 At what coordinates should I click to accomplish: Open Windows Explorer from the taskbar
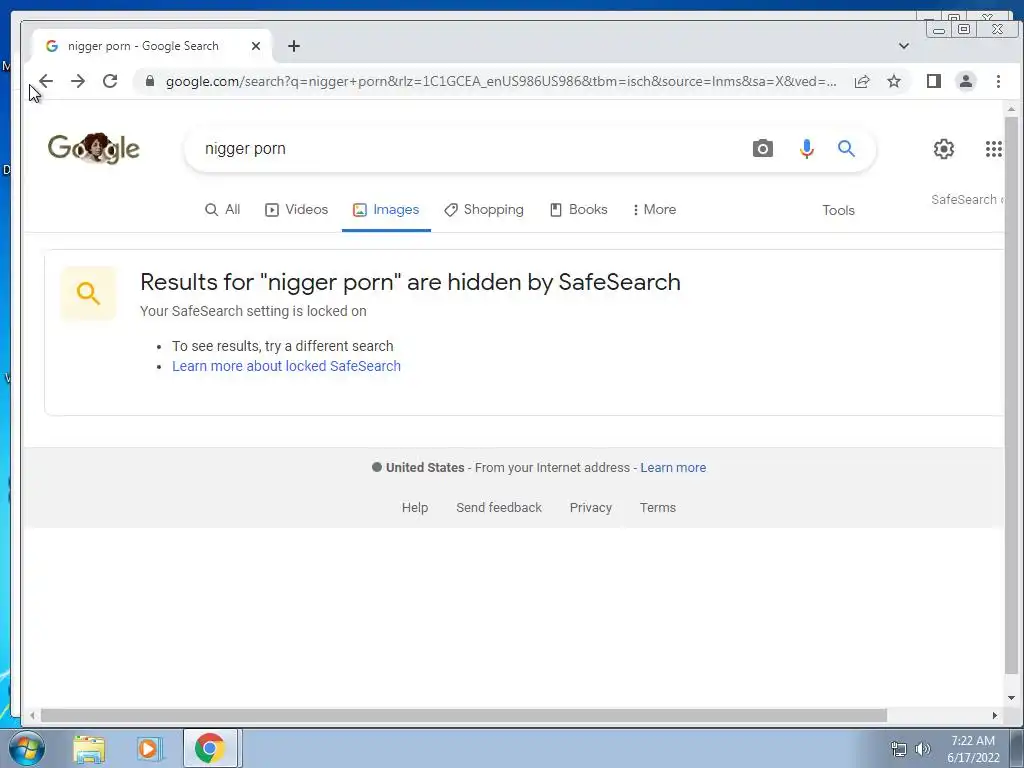point(89,749)
